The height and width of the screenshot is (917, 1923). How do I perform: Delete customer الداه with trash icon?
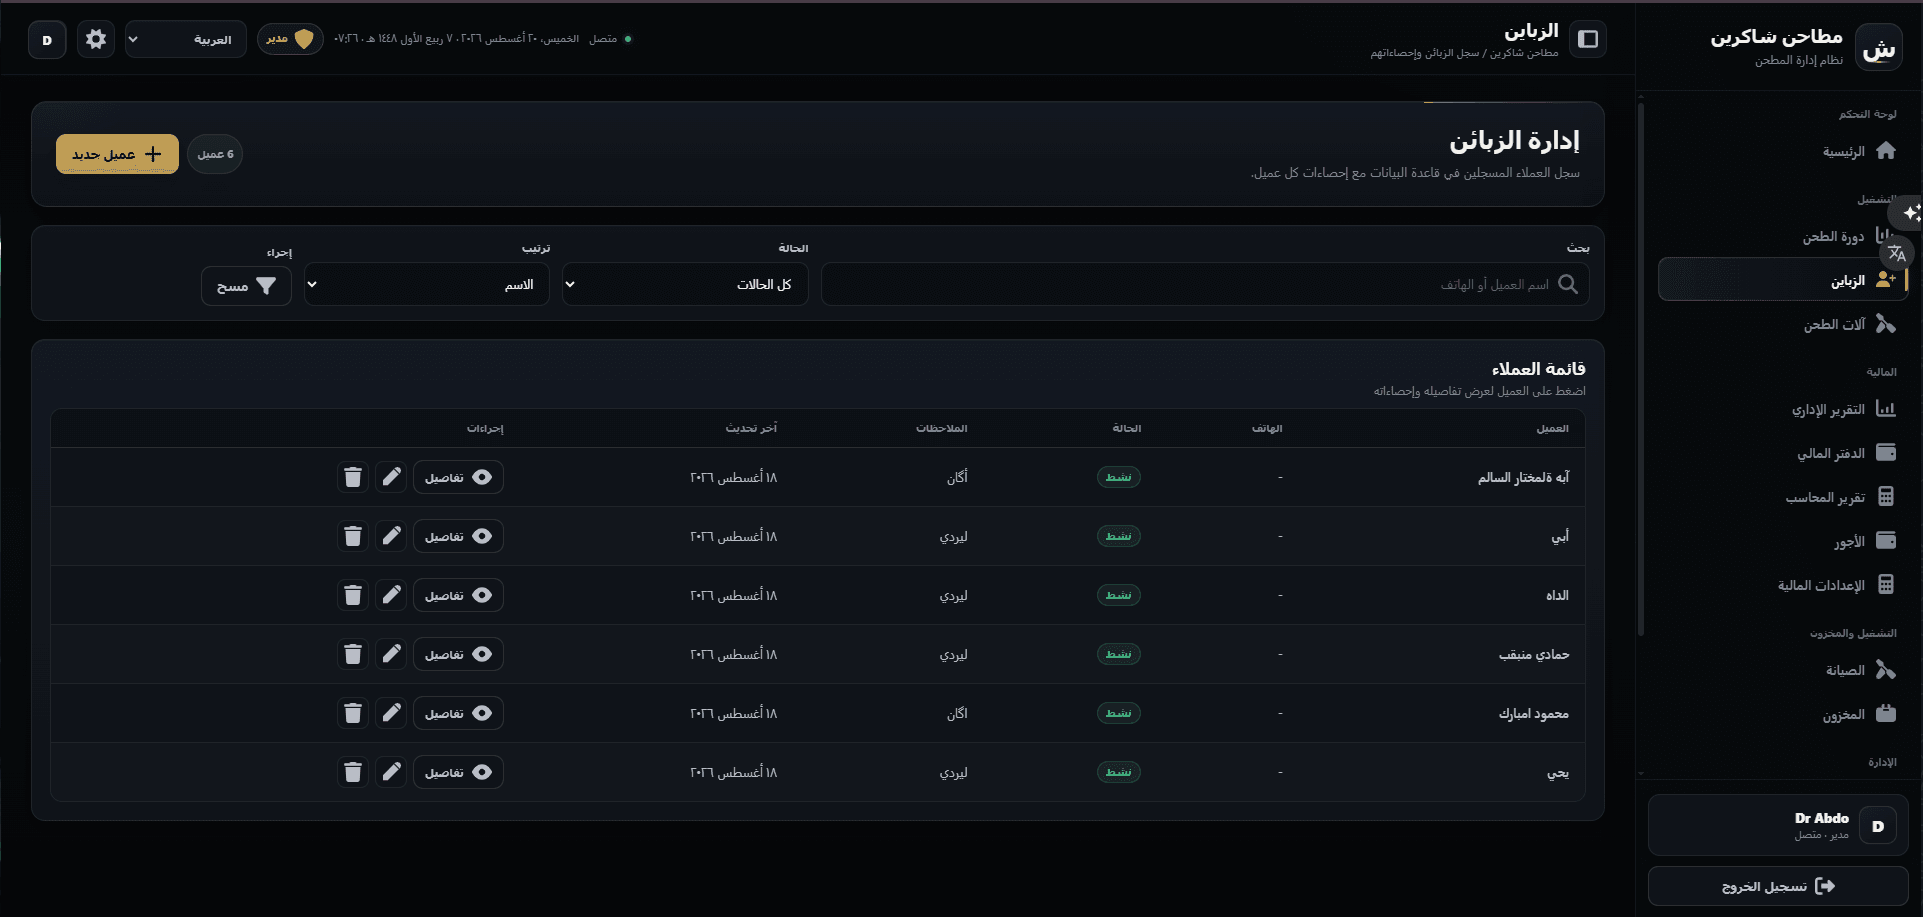click(353, 595)
